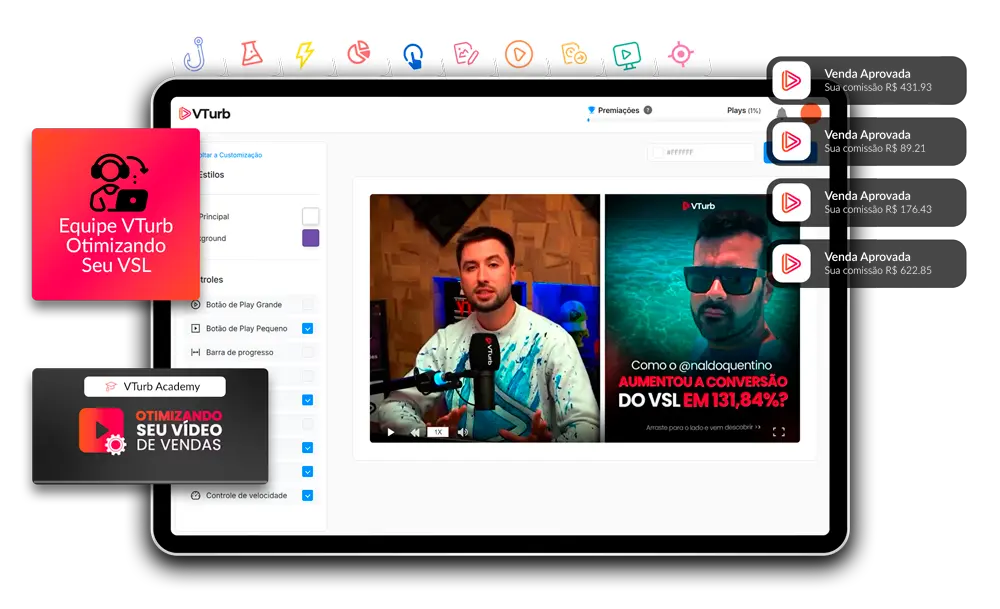Screen dimensions: 1000x609
Task: Enable the Barra de progresso checkbox
Action: tap(307, 352)
